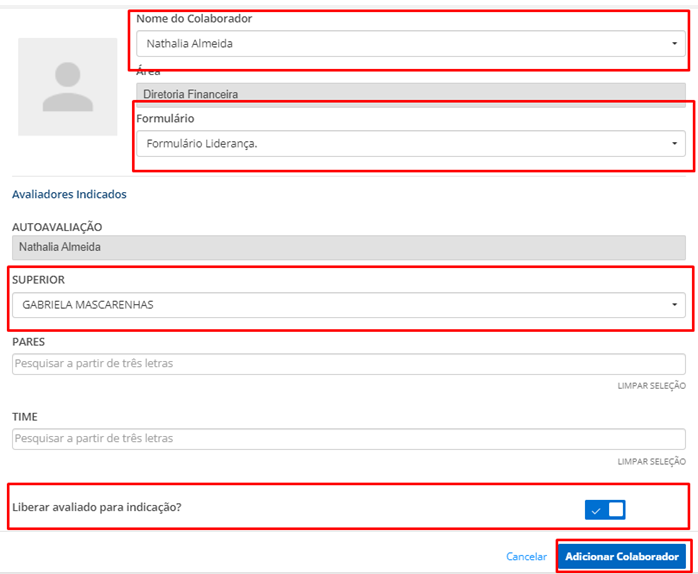The width and height of the screenshot is (698, 574).
Task: Click the PARES search field
Action: click(x=349, y=364)
